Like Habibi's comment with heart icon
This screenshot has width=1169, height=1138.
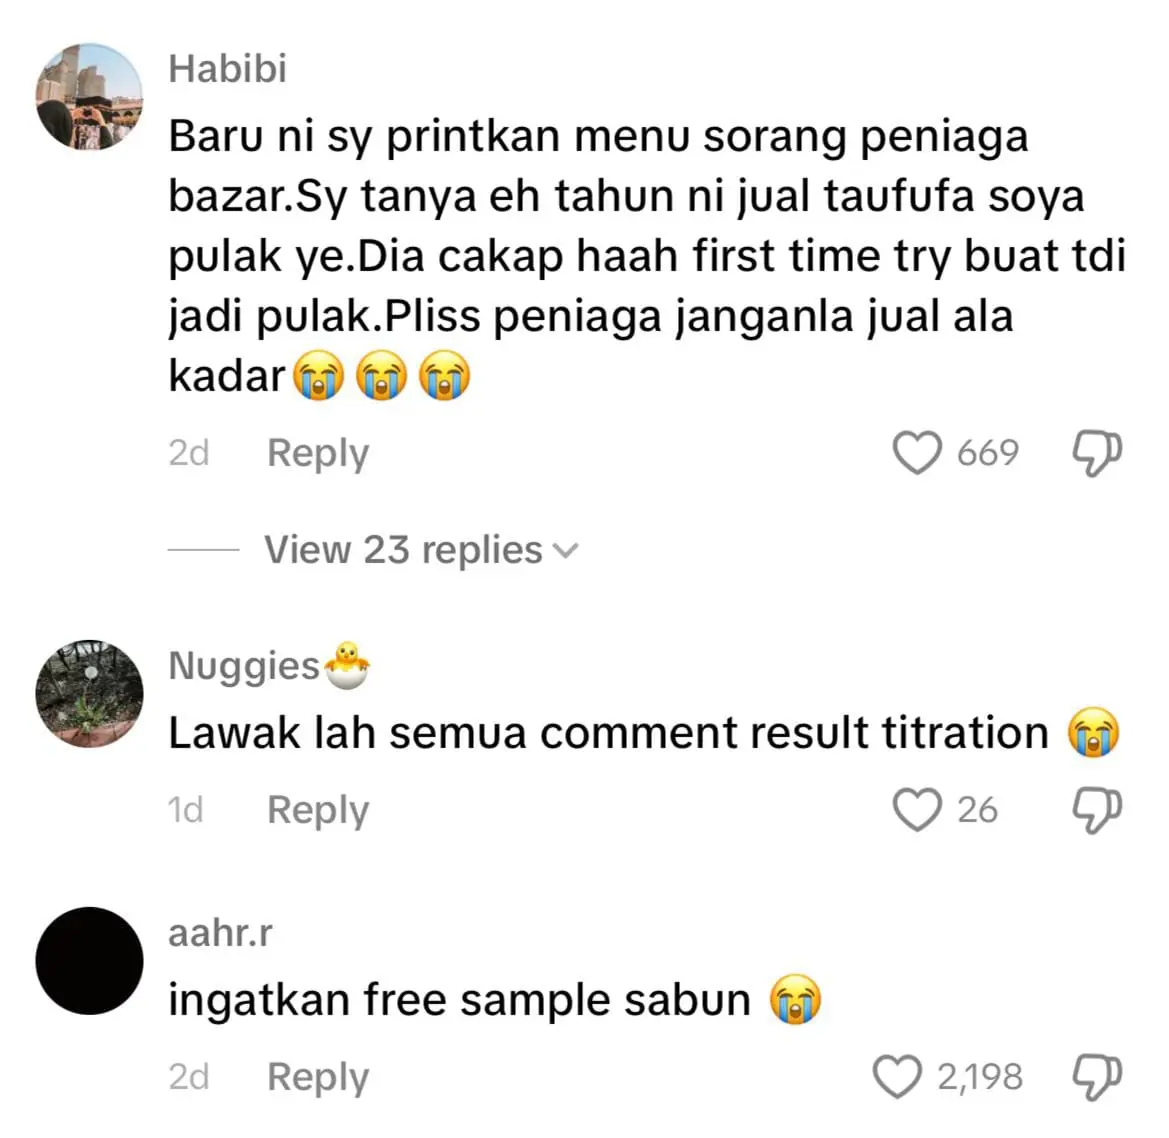917,453
